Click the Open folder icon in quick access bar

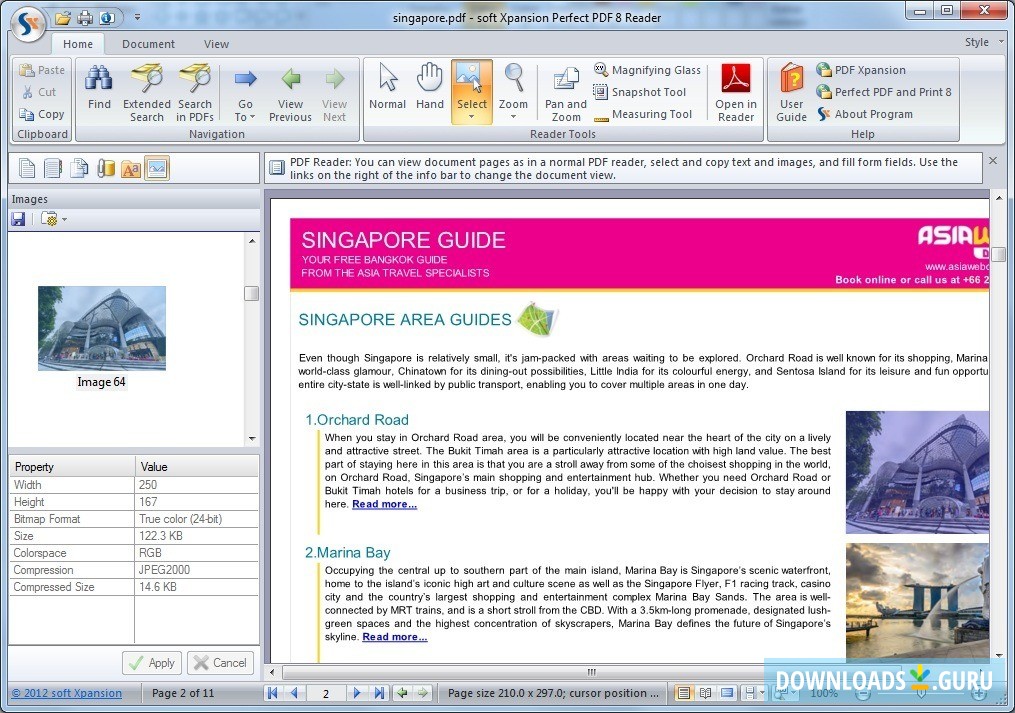63,17
